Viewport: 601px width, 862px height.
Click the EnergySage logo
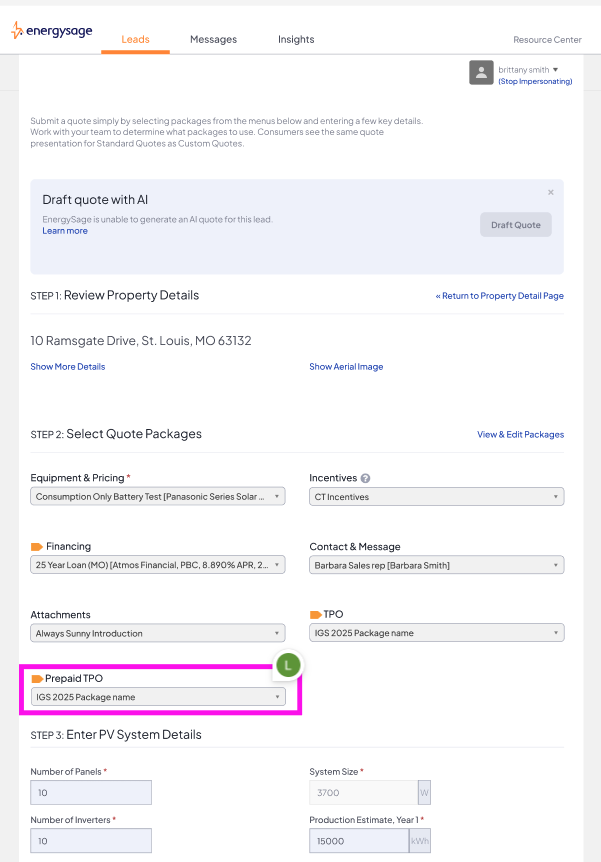point(52,31)
